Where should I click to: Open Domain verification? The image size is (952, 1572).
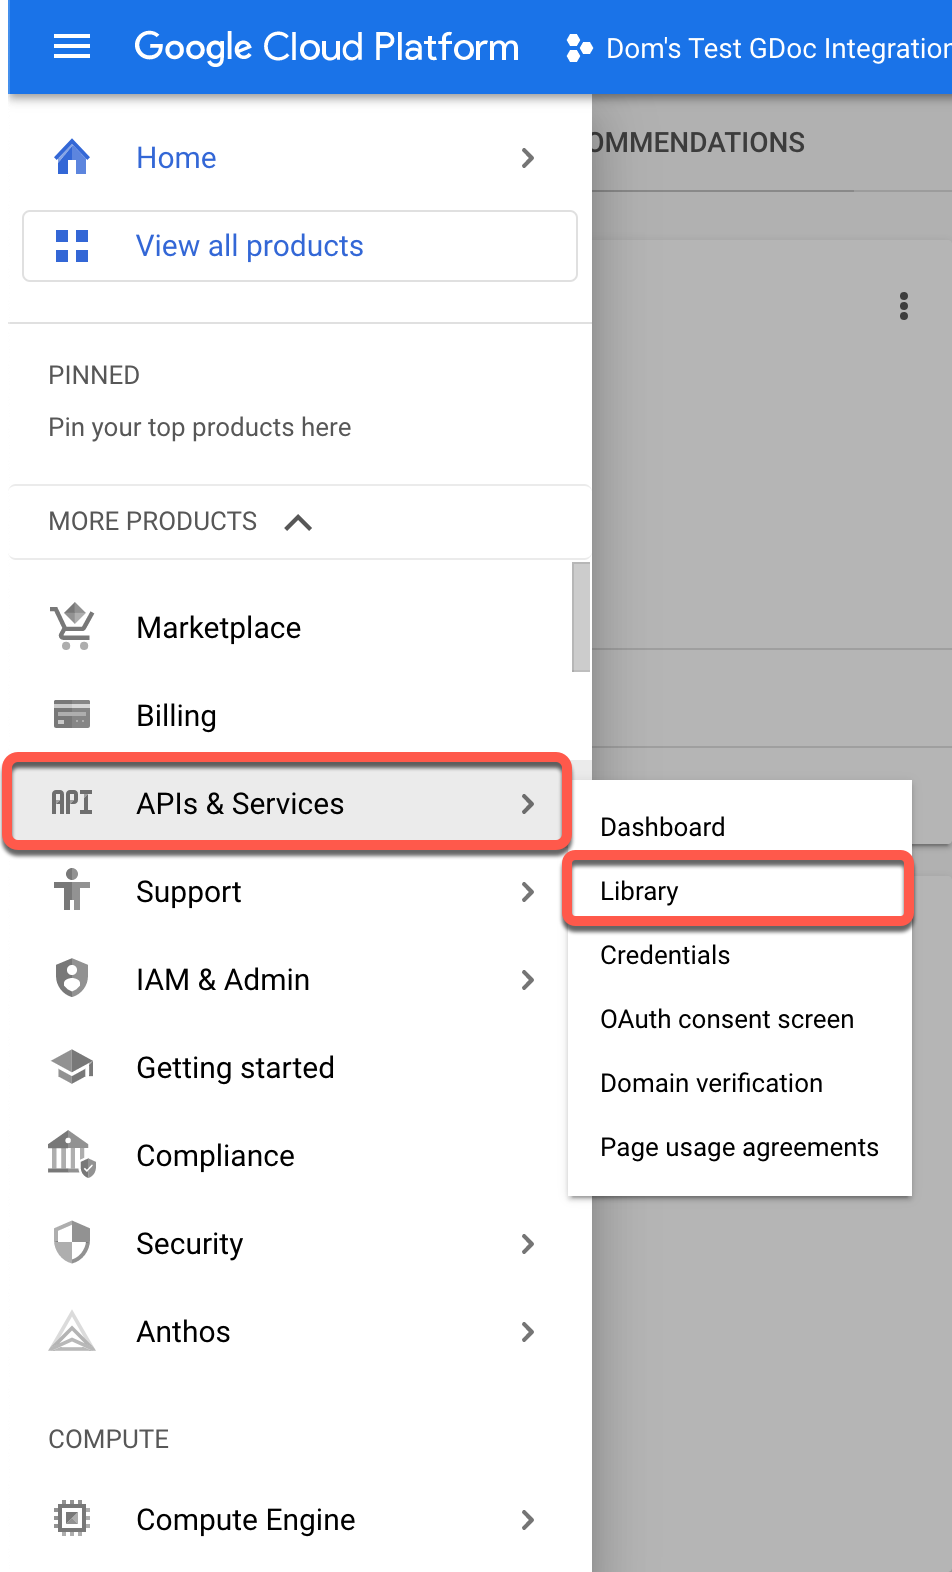[740, 1083]
